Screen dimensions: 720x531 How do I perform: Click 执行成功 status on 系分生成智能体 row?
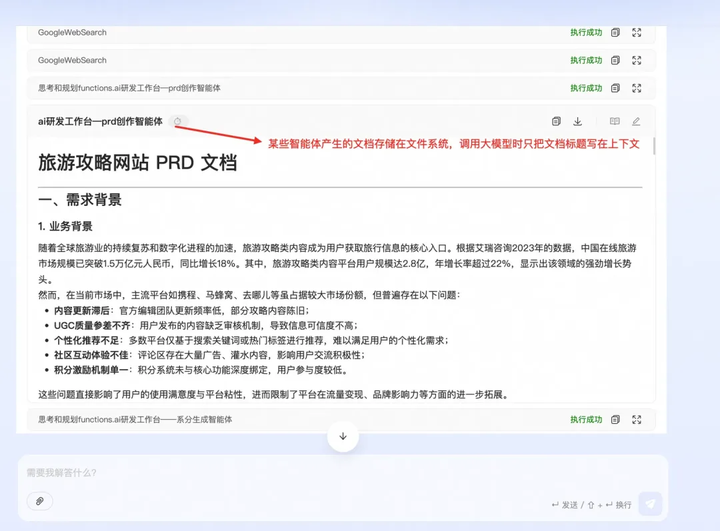[x=586, y=419]
